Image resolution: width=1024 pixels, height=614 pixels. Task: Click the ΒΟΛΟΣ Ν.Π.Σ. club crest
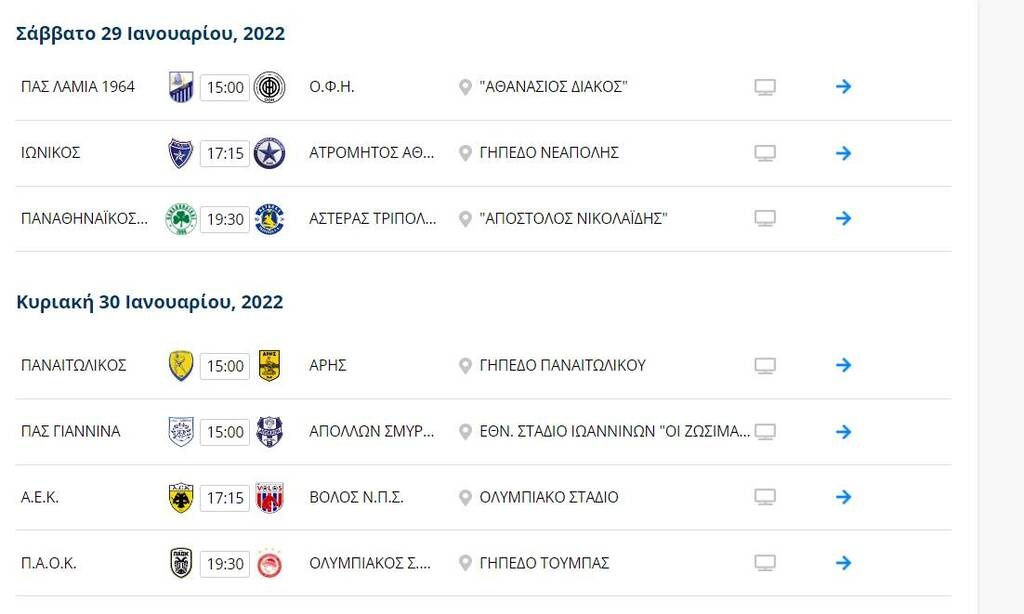click(268, 497)
